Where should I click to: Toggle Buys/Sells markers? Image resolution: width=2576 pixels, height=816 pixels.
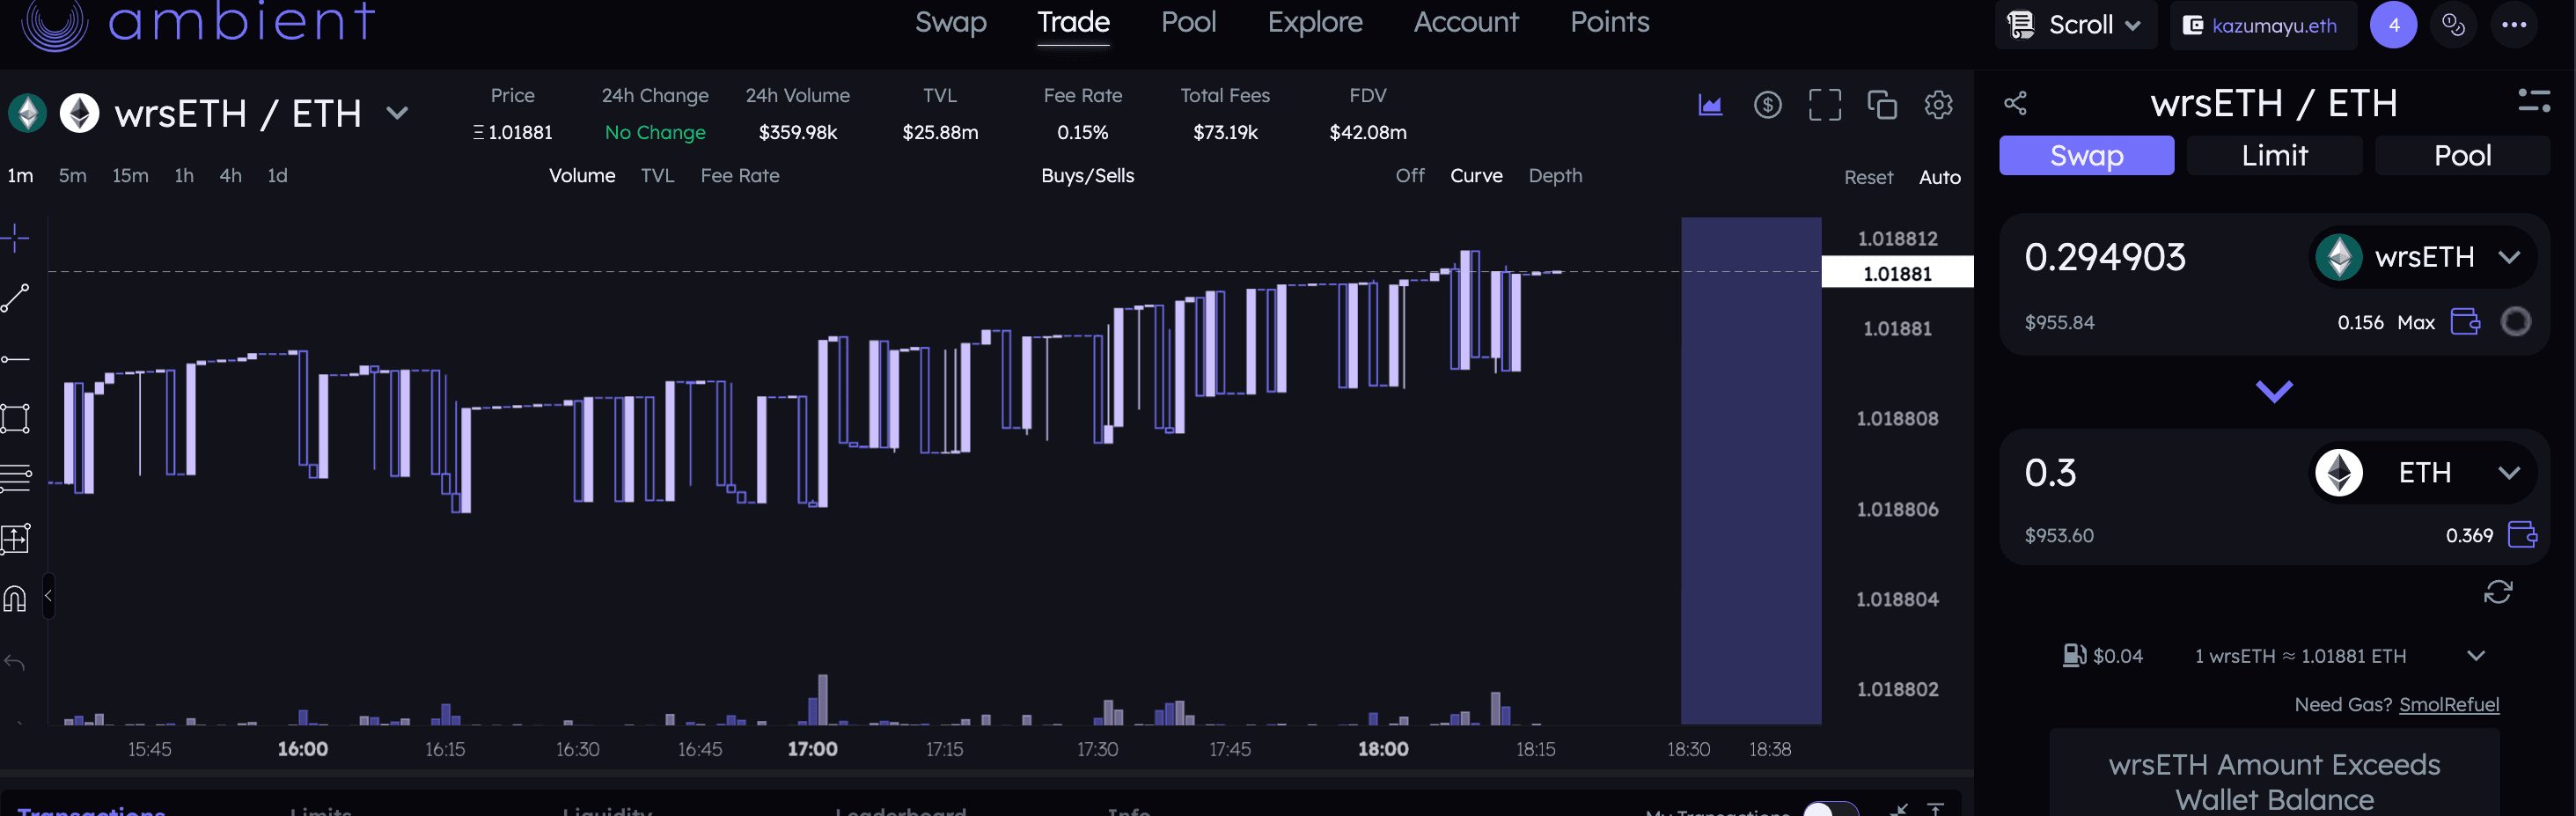coord(1087,175)
